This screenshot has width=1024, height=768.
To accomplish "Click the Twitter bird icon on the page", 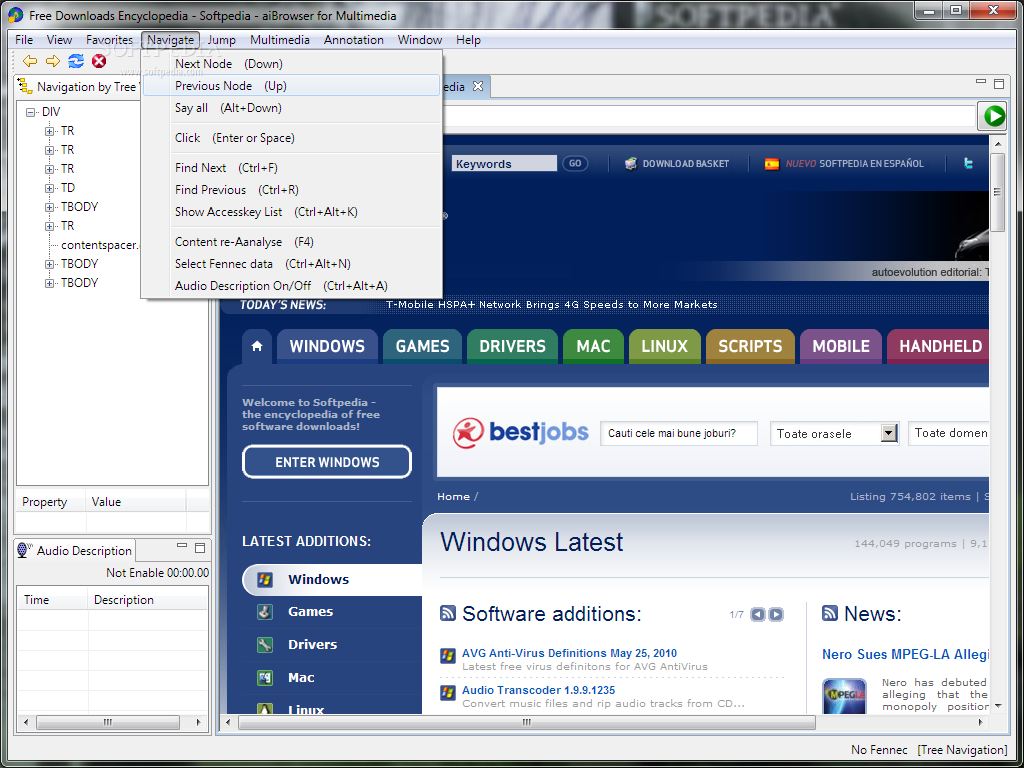I will (x=968, y=164).
